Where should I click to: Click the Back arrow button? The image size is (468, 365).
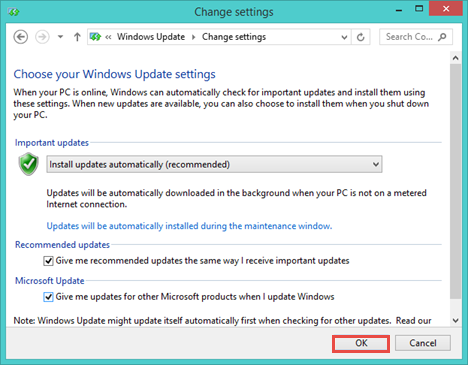(21, 37)
